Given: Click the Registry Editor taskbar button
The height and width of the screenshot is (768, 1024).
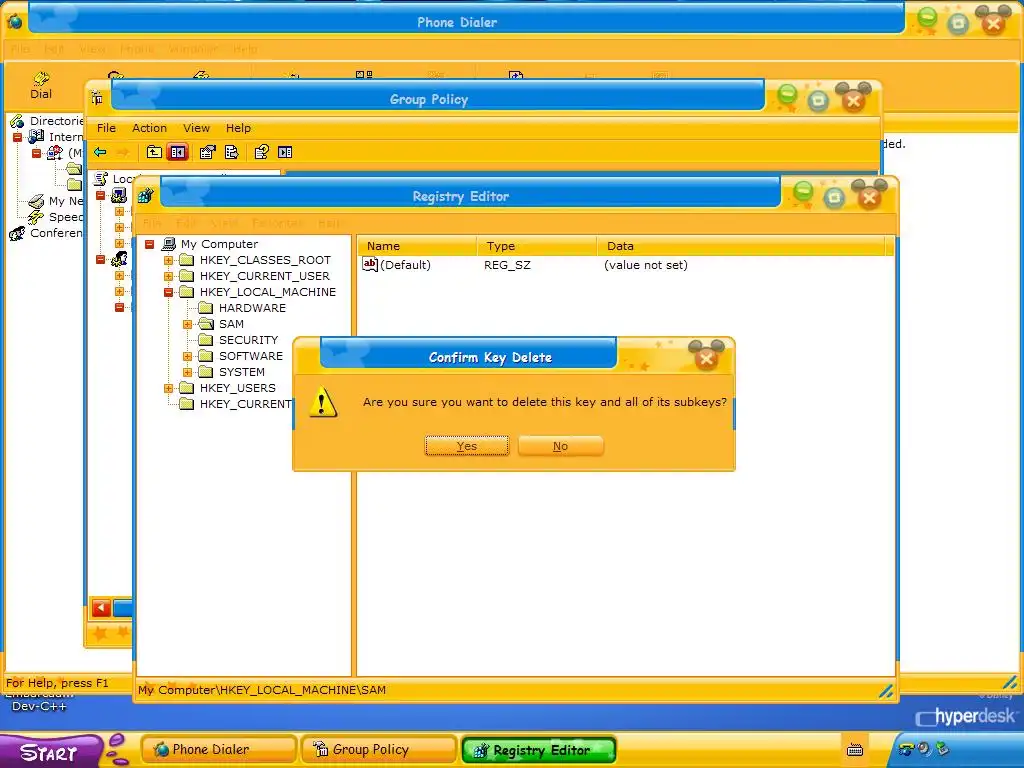Looking at the screenshot, I should click(x=539, y=750).
